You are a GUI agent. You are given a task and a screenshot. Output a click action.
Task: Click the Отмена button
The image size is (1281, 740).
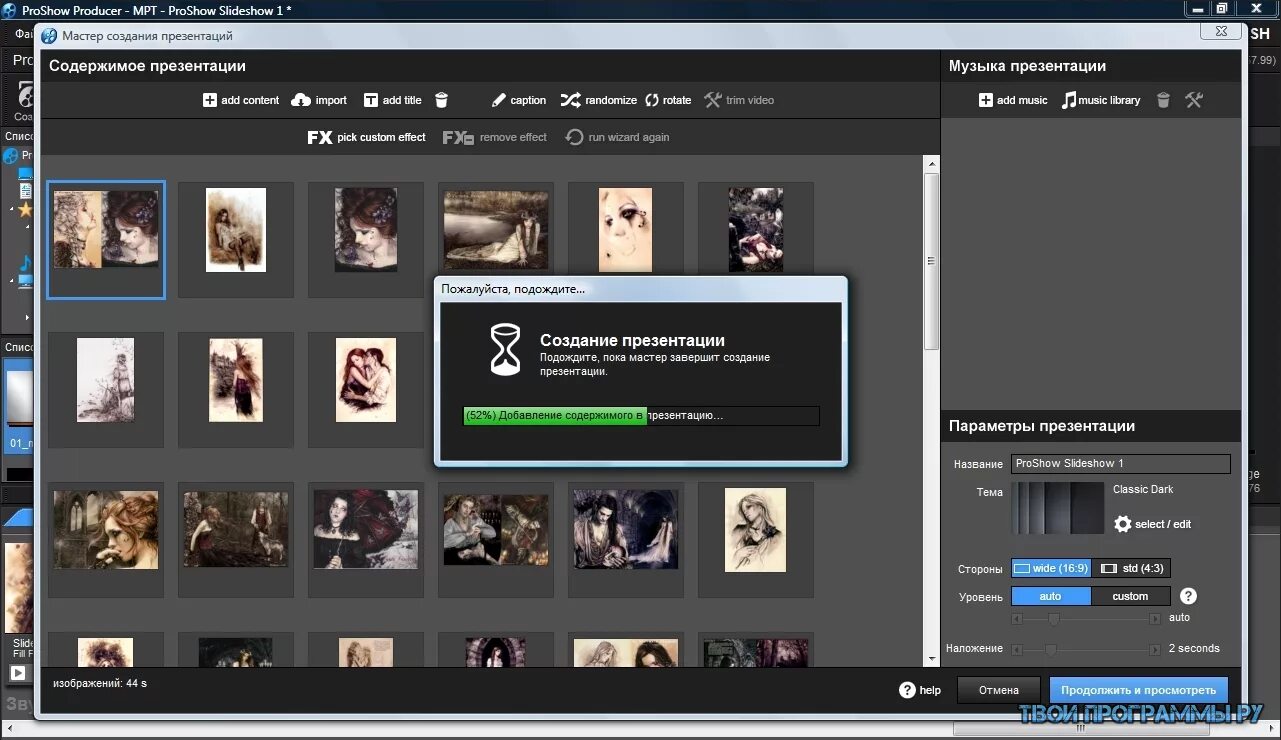(998, 690)
